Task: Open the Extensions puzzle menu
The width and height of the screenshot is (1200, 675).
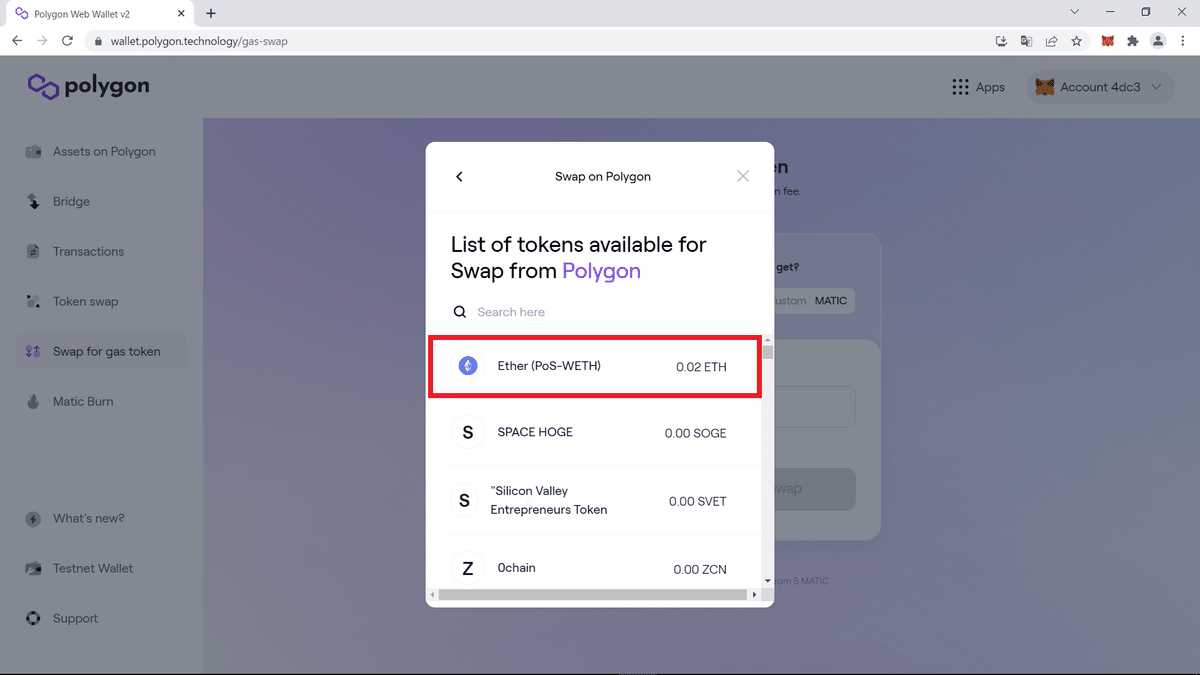Action: pyautogui.click(x=1133, y=41)
